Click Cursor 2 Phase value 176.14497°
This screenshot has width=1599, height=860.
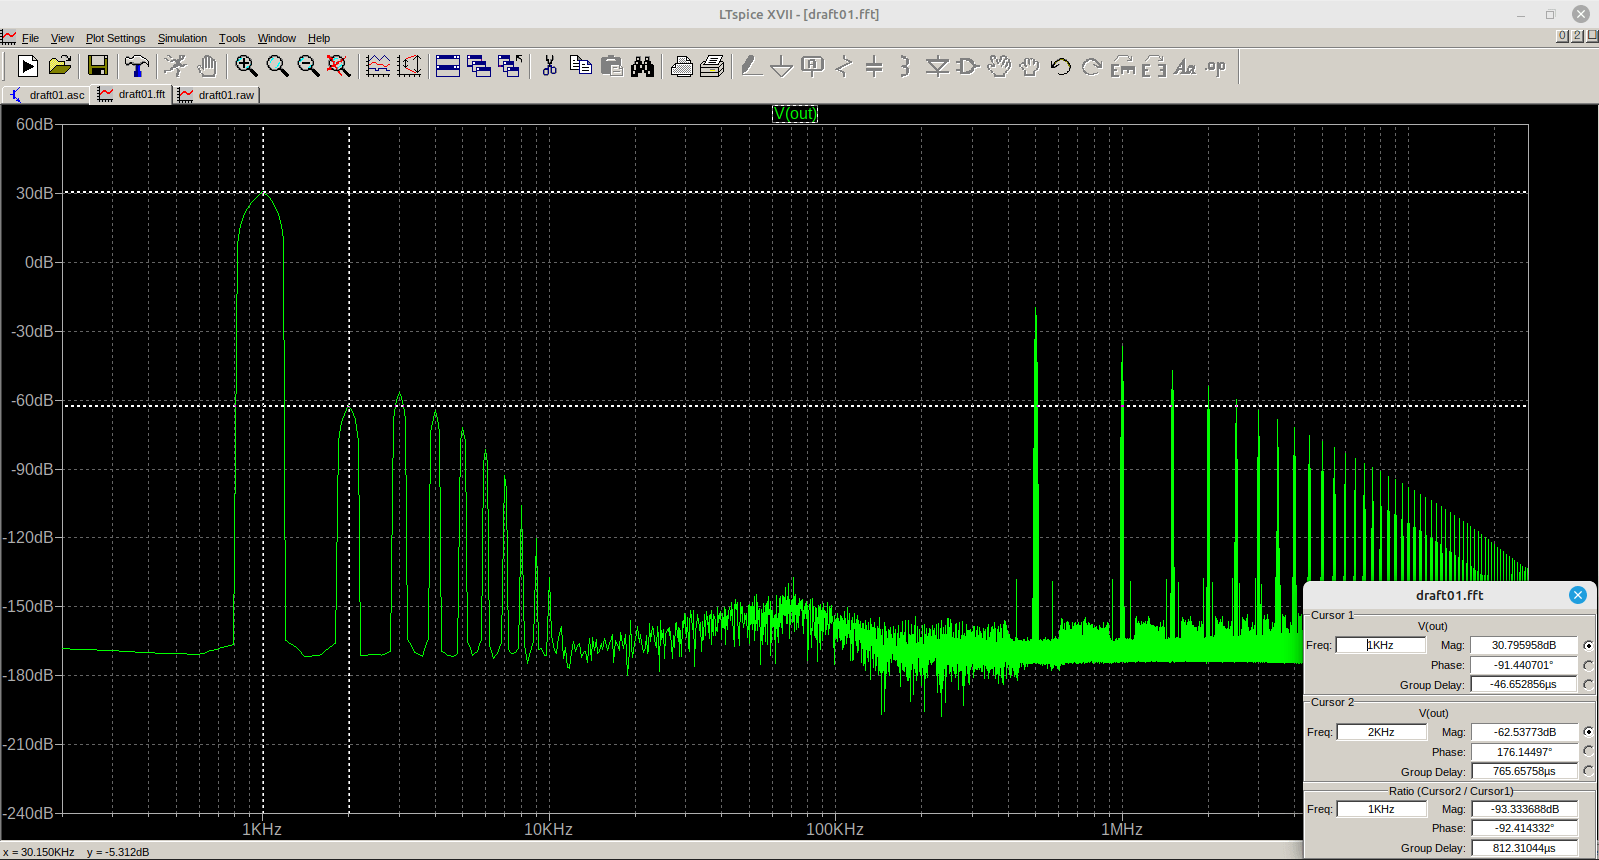1524,752
